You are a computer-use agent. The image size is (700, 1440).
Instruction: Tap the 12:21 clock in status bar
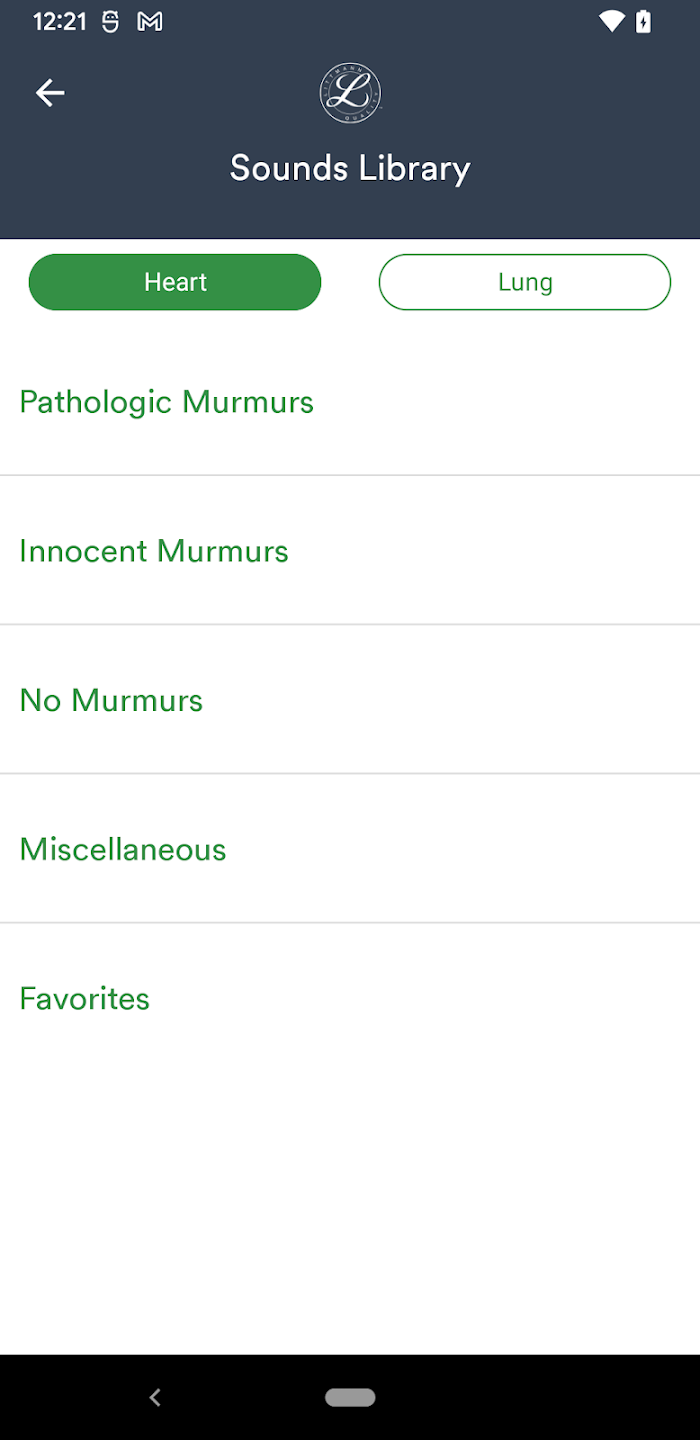coord(60,21)
